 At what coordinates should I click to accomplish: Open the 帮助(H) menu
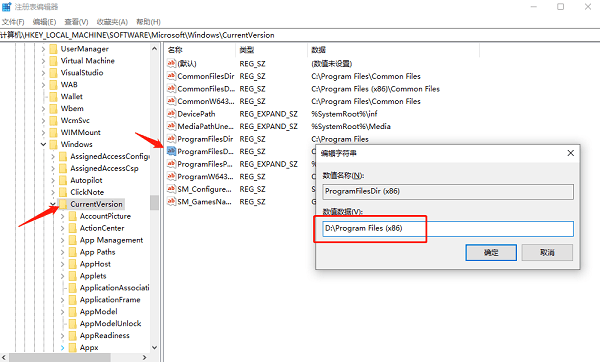point(148,22)
